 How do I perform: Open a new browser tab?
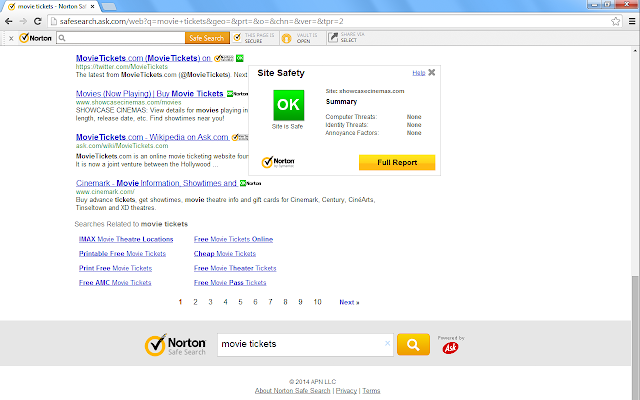(x=109, y=7)
